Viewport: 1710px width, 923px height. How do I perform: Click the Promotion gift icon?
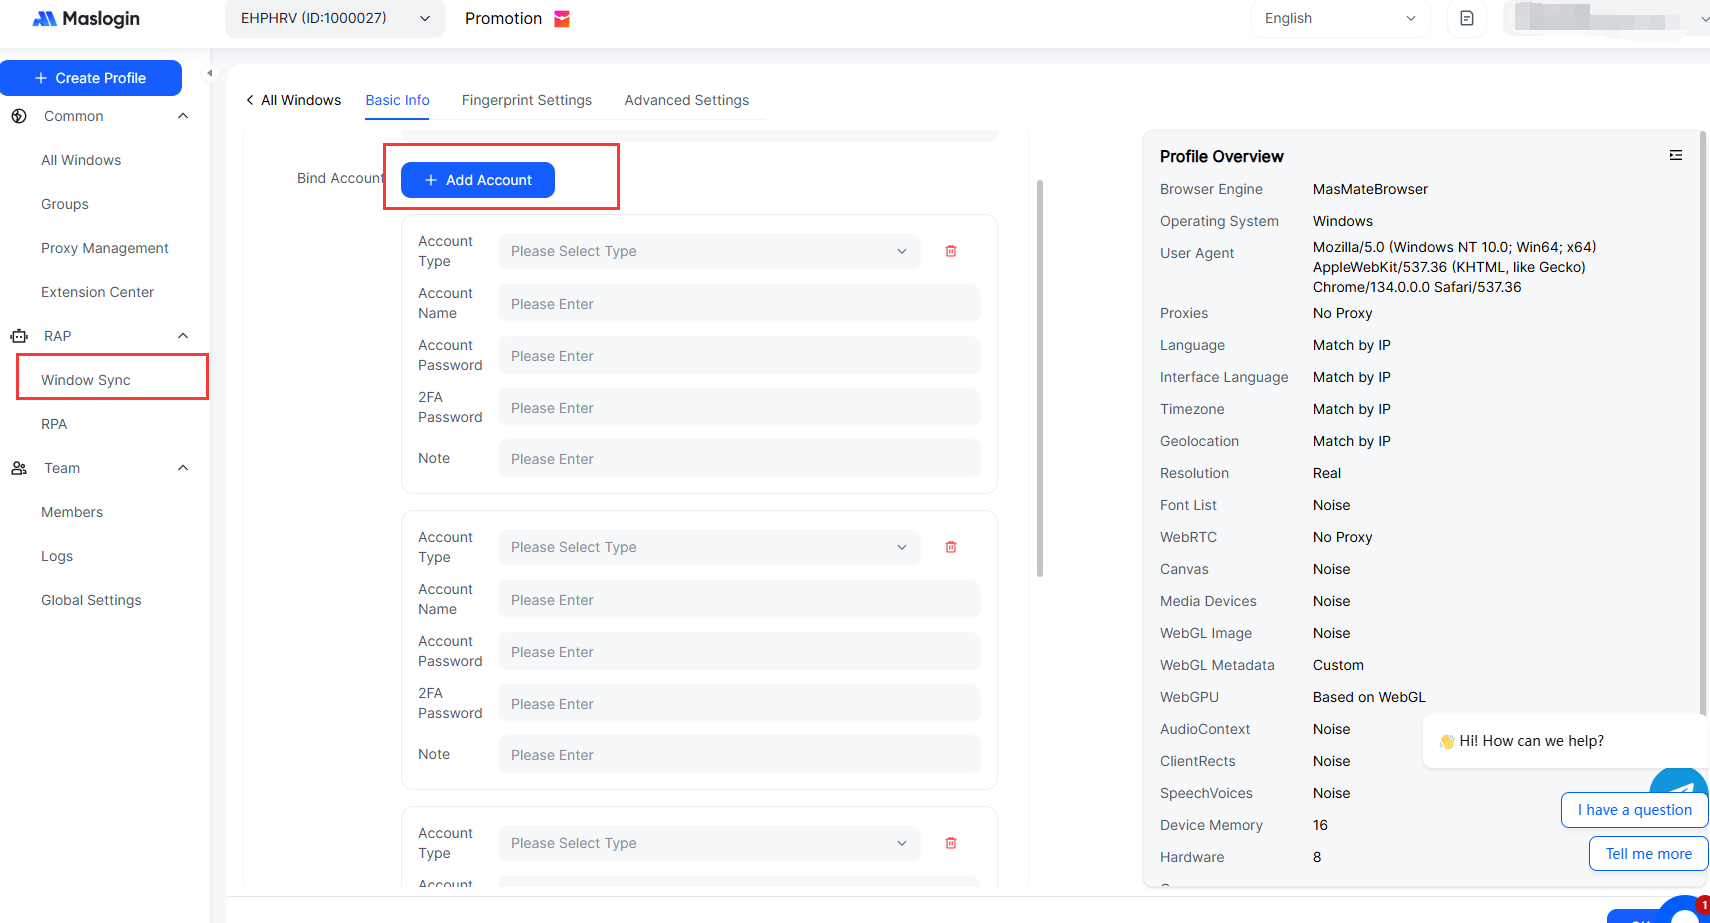click(x=562, y=19)
